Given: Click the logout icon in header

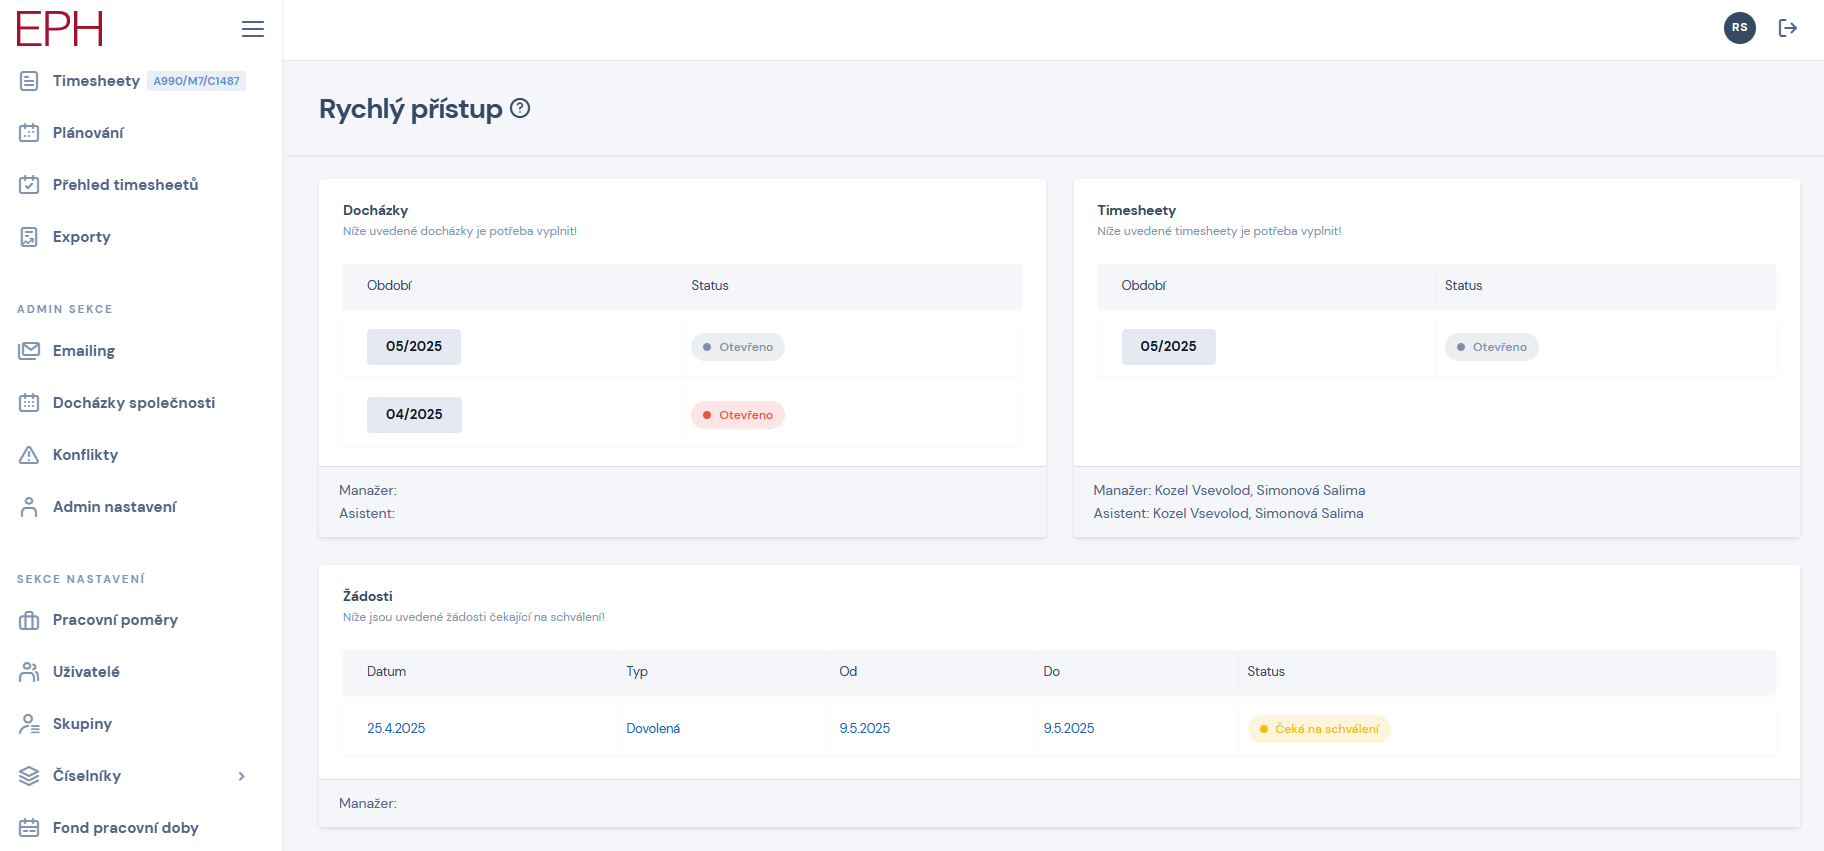Looking at the screenshot, I should click(x=1788, y=28).
